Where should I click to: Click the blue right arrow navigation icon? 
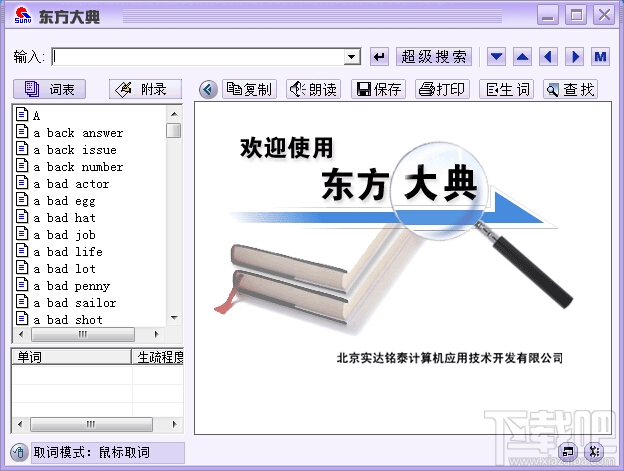coord(575,57)
